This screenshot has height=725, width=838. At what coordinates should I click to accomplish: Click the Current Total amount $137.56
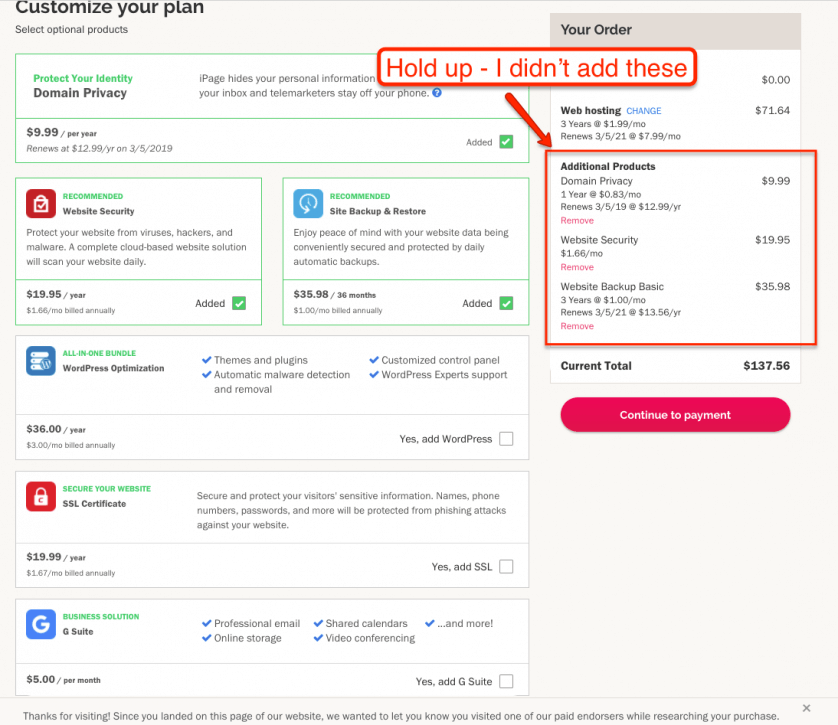(766, 365)
